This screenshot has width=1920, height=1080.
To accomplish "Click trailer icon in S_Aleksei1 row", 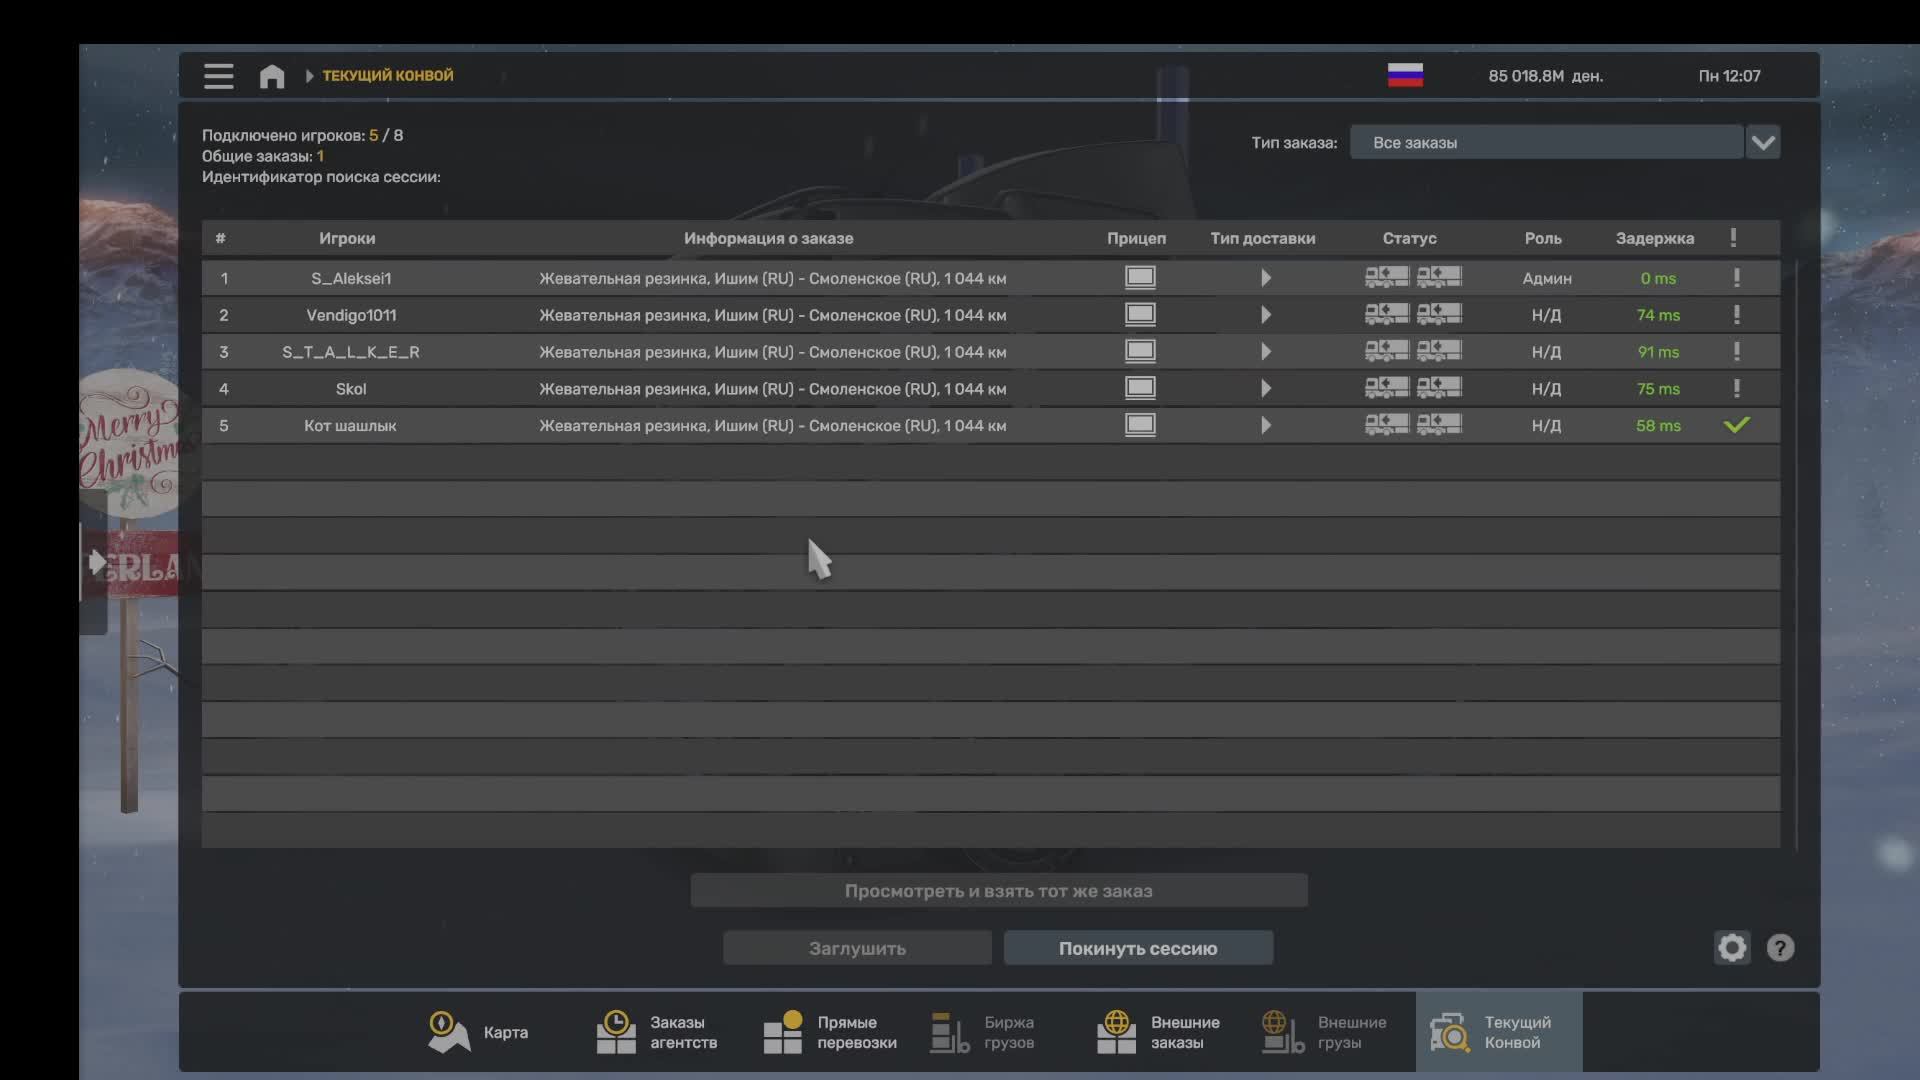I will point(1140,277).
